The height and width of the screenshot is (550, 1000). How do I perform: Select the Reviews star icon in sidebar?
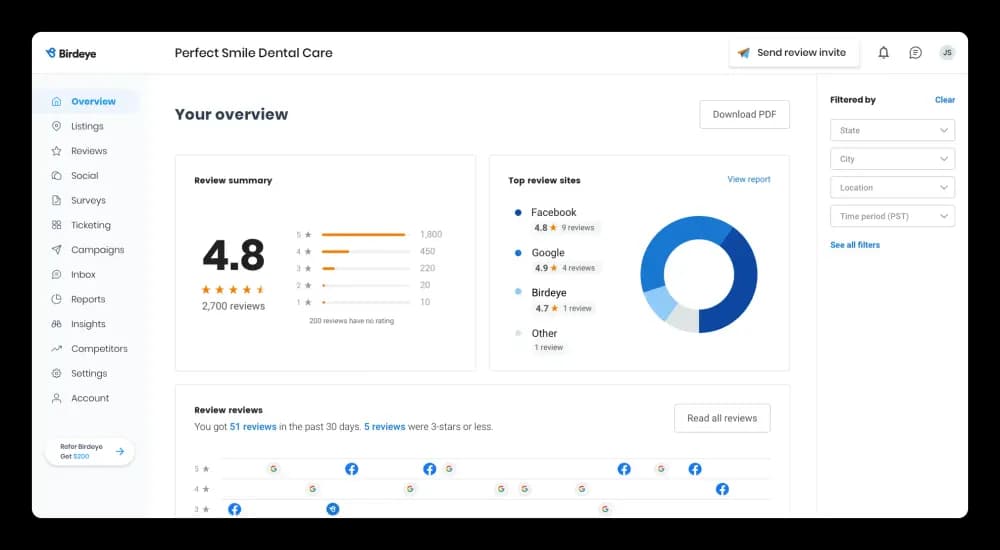57,151
